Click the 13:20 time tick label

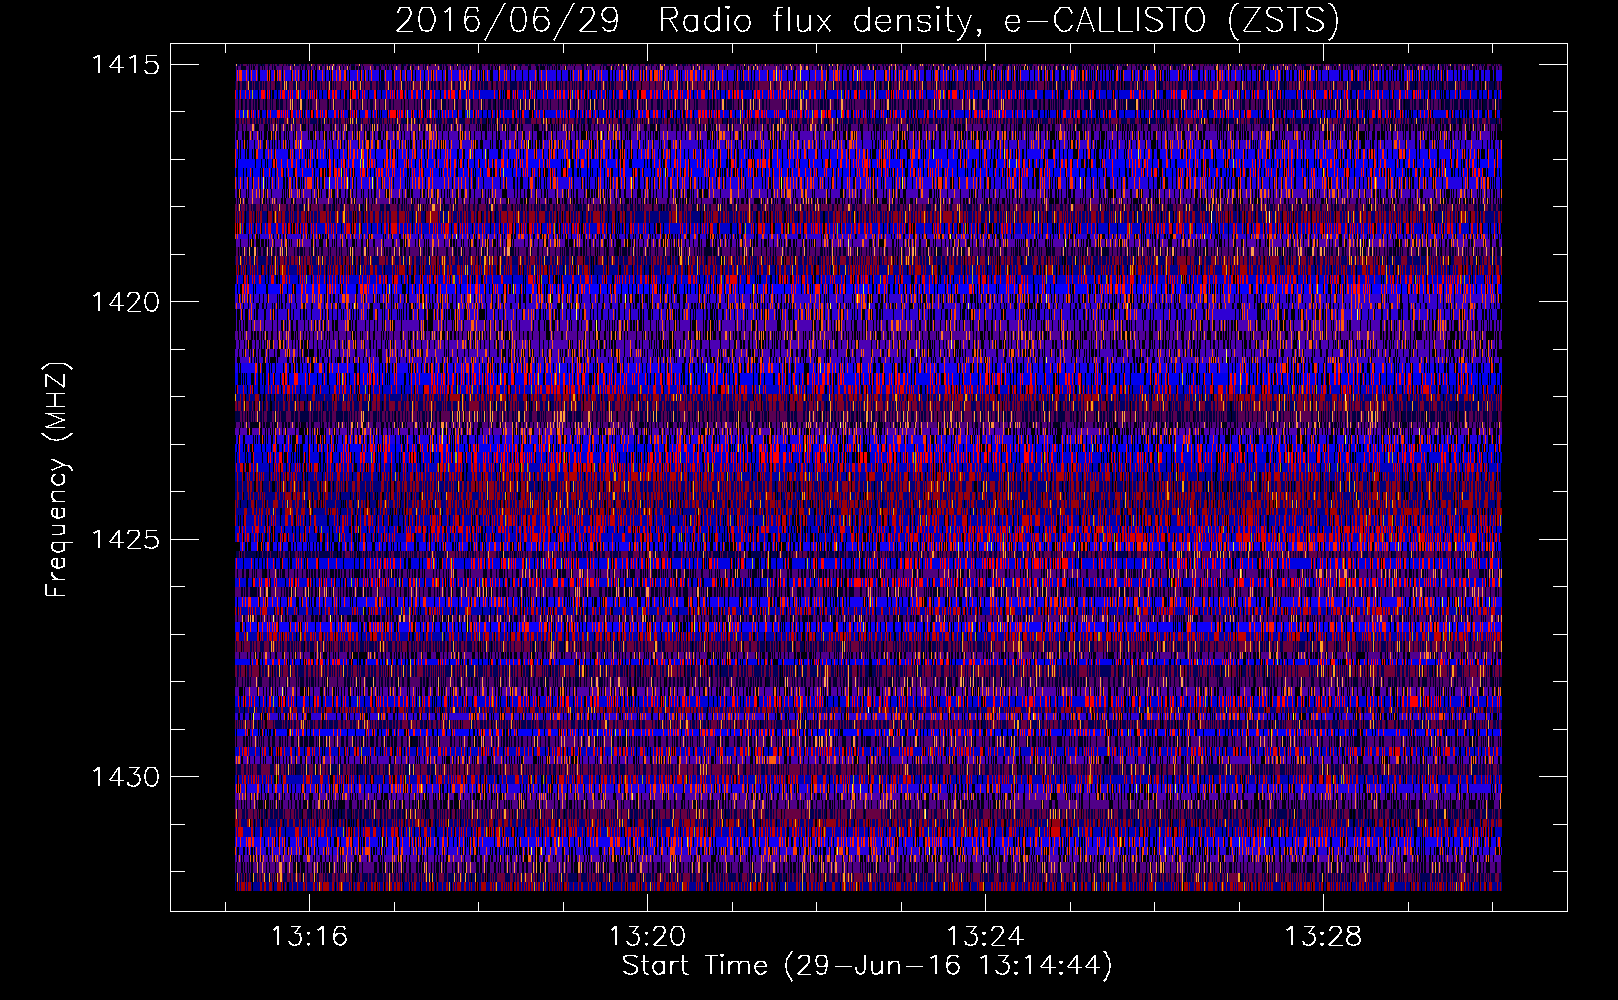point(648,936)
